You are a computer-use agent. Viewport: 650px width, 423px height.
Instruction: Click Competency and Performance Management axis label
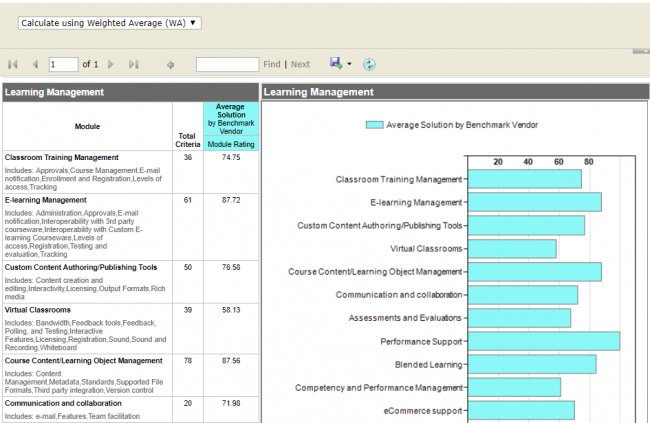click(378, 387)
